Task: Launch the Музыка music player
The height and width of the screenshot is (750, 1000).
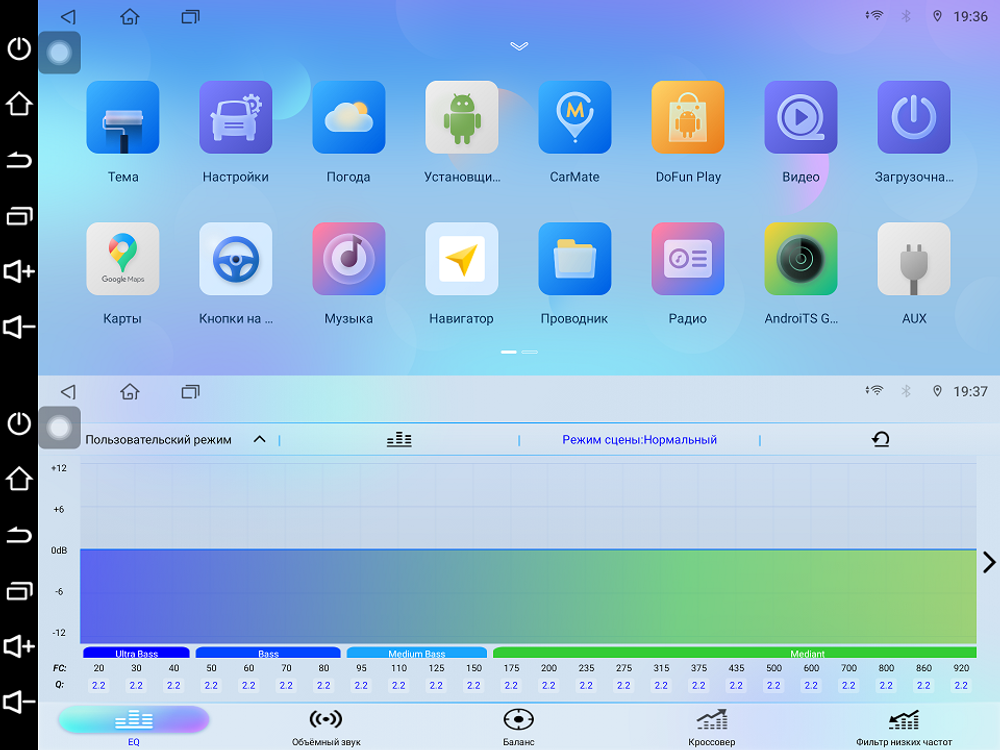Action: point(348,259)
